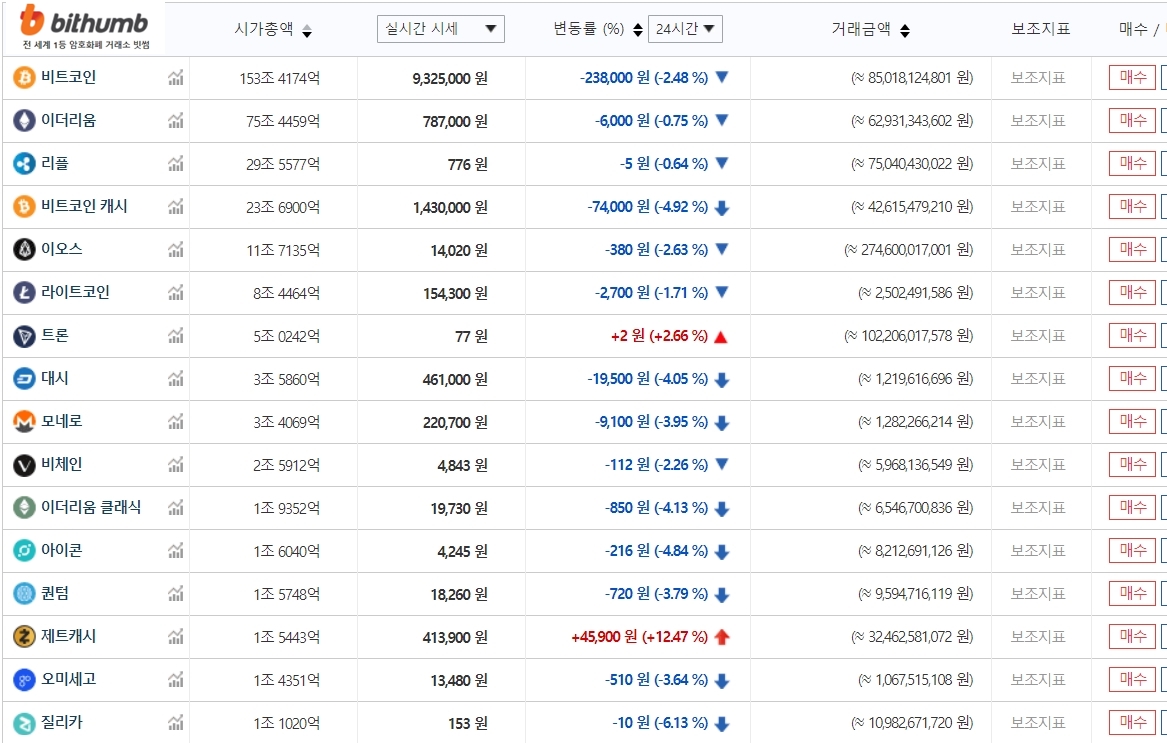The image size is (1167, 743).
Task: Click 매수 button for 리플
Action: [x=1132, y=164]
